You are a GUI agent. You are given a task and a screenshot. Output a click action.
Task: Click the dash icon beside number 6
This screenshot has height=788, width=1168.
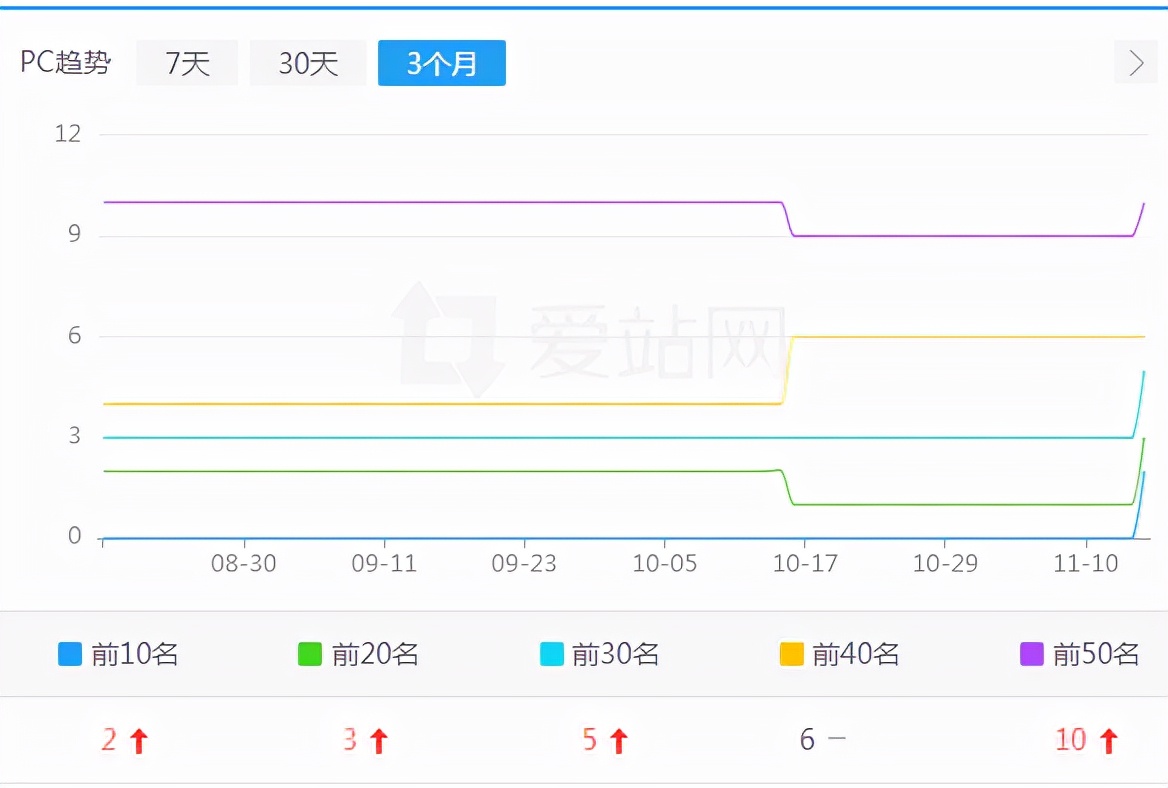(838, 739)
